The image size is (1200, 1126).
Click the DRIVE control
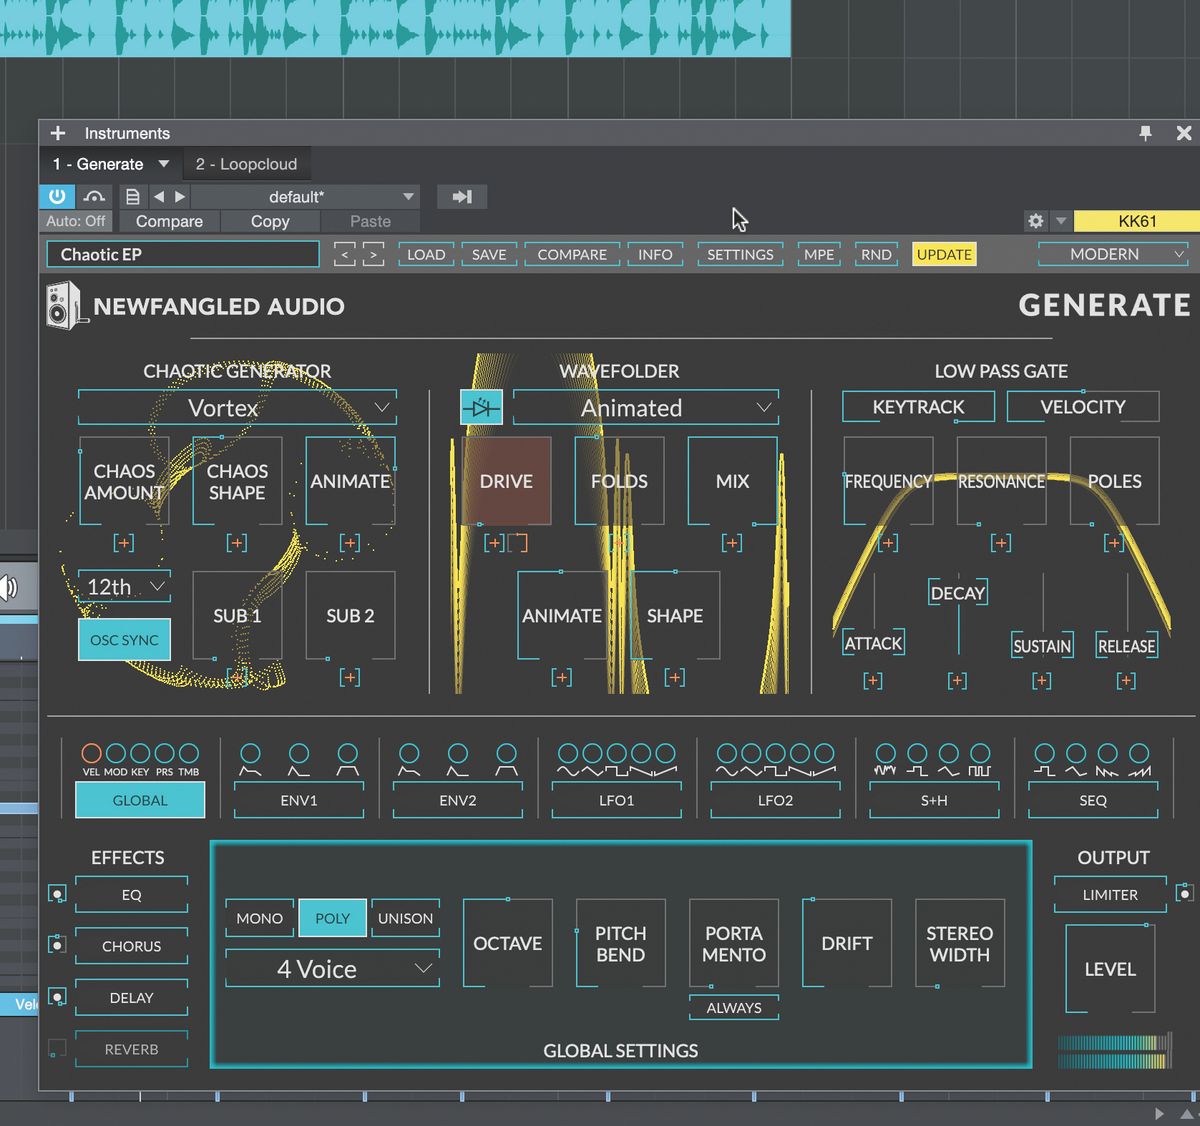(x=506, y=481)
